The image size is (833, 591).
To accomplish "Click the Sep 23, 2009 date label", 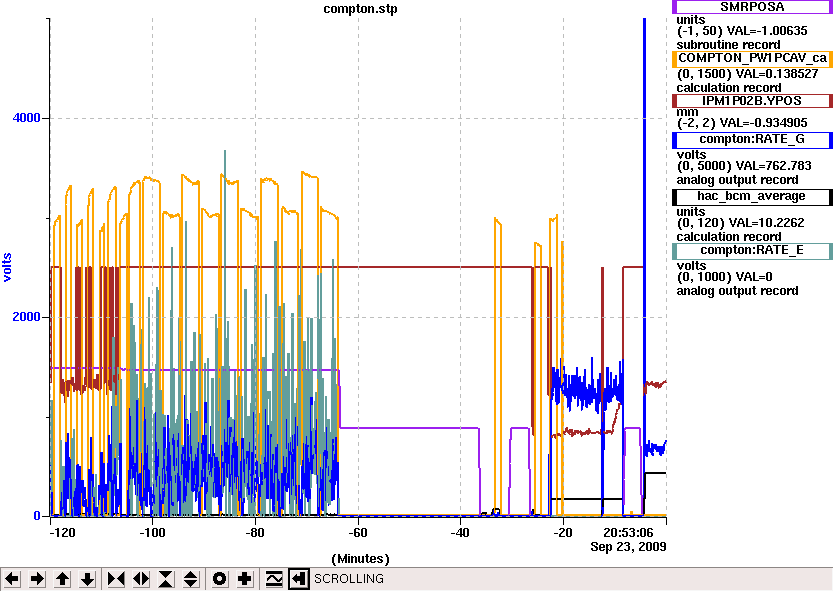I will pyautogui.click(x=628, y=546).
